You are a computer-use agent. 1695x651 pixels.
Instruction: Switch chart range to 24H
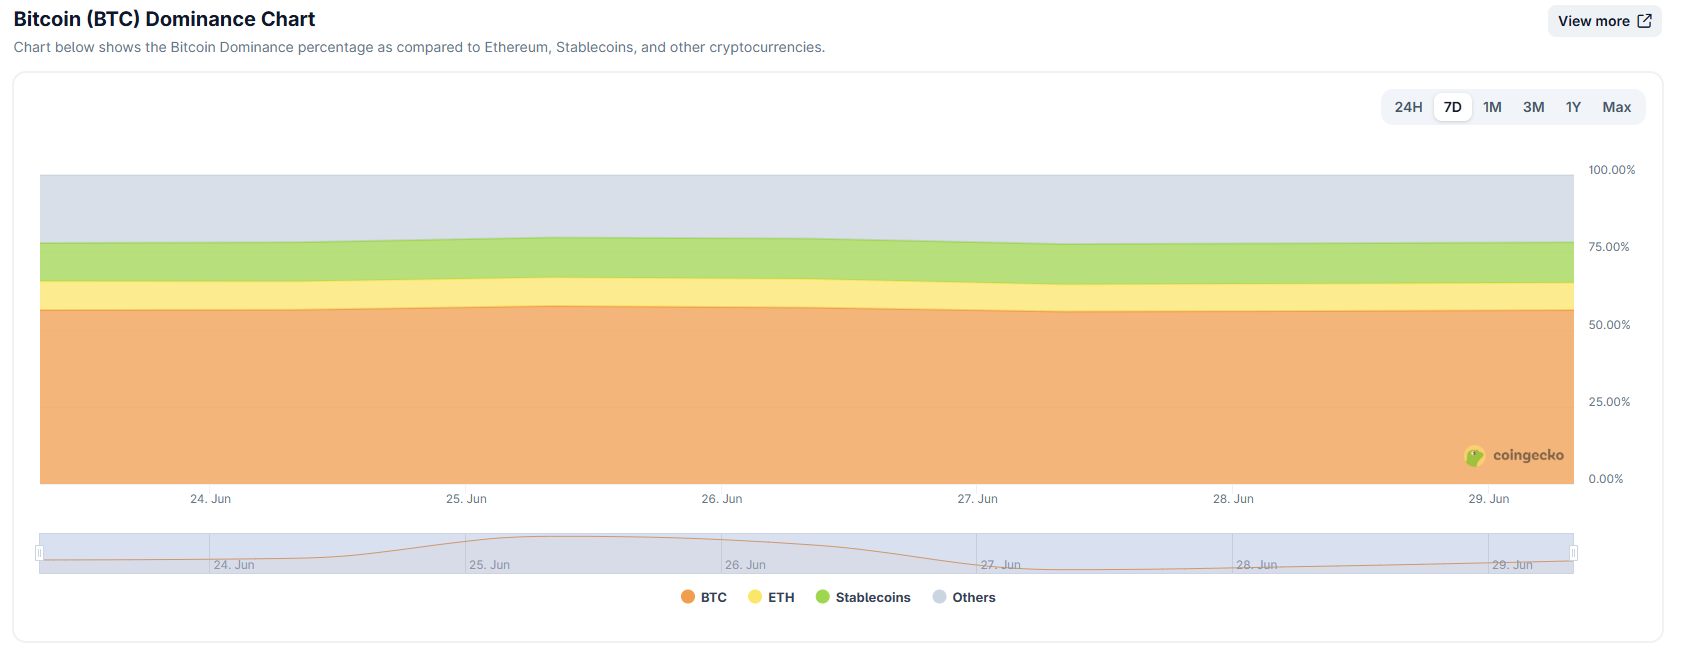(1408, 107)
